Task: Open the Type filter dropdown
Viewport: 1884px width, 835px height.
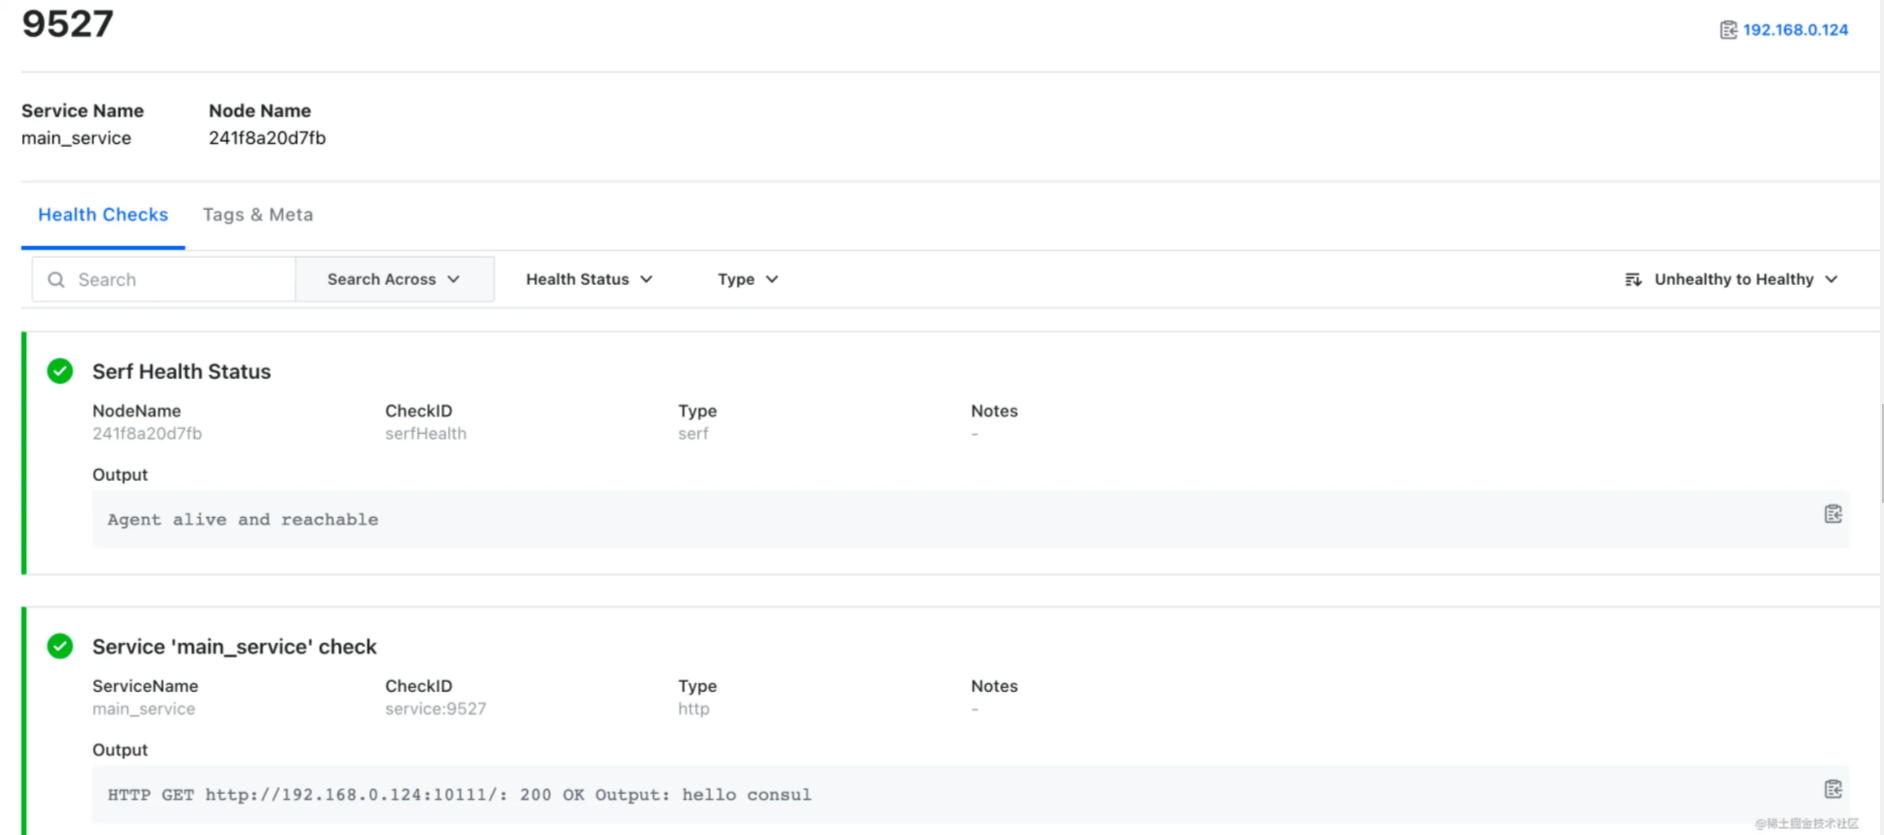Action: (x=747, y=280)
